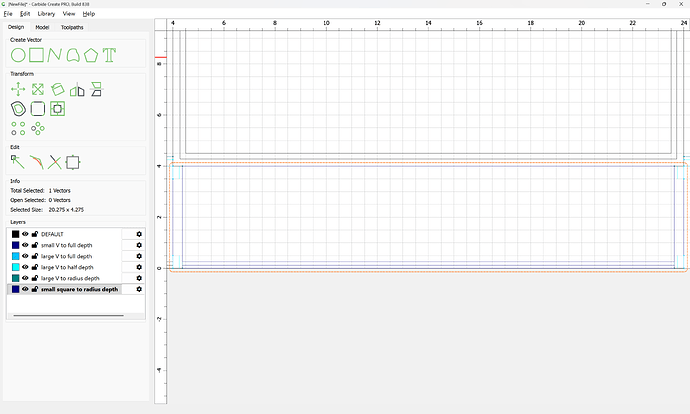690x414 pixels.
Task: Hide the DEFAULT layer with eye icon
Action: (26, 234)
